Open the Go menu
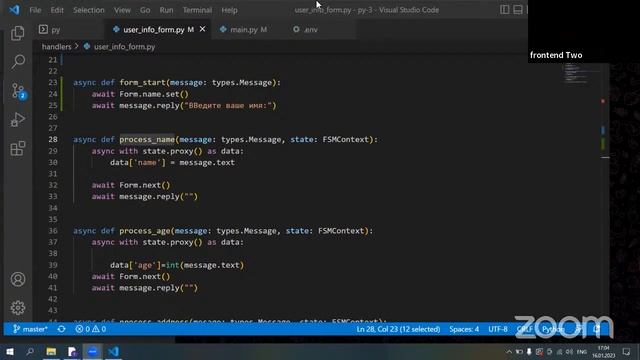 145,10
